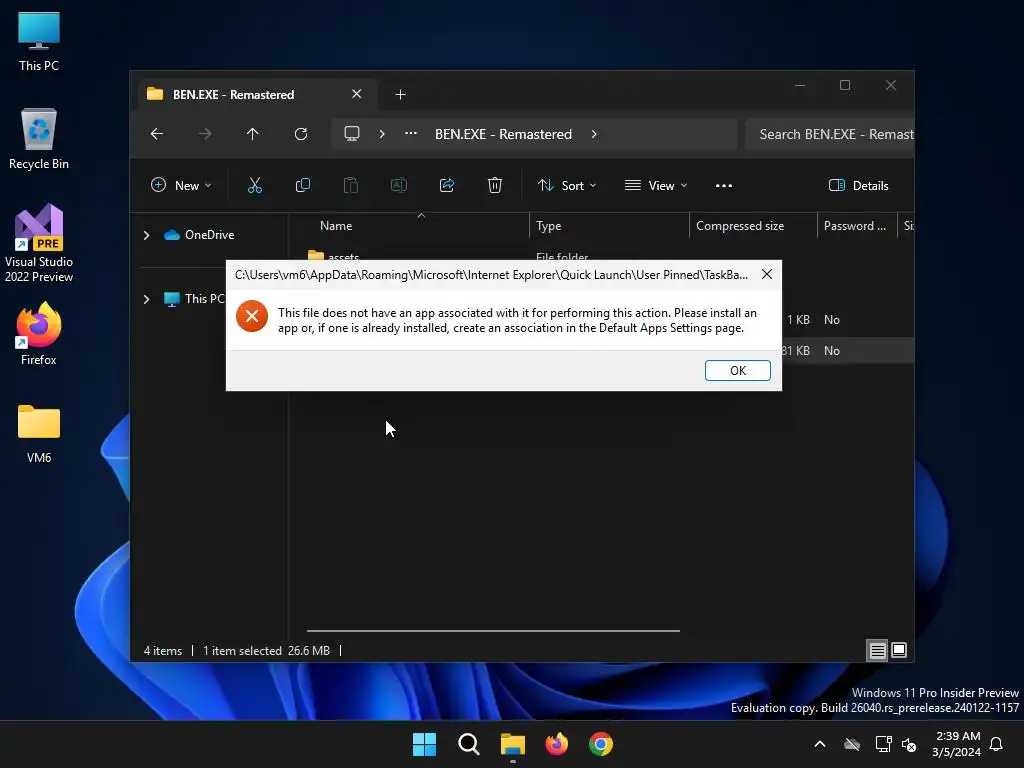
Task: Click the 4 items status text
Action: pos(163,650)
